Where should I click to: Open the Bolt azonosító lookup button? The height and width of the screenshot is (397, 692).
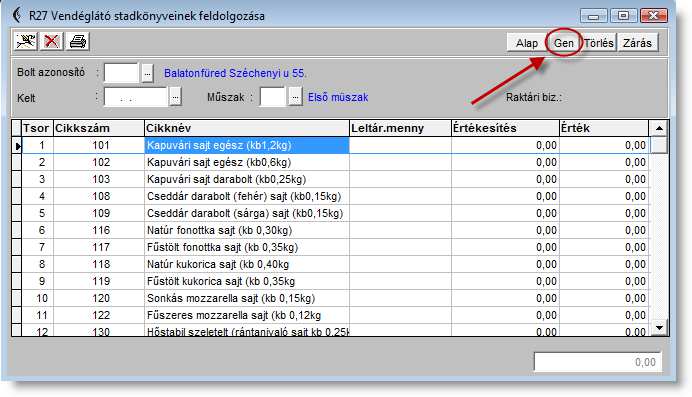(x=147, y=73)
